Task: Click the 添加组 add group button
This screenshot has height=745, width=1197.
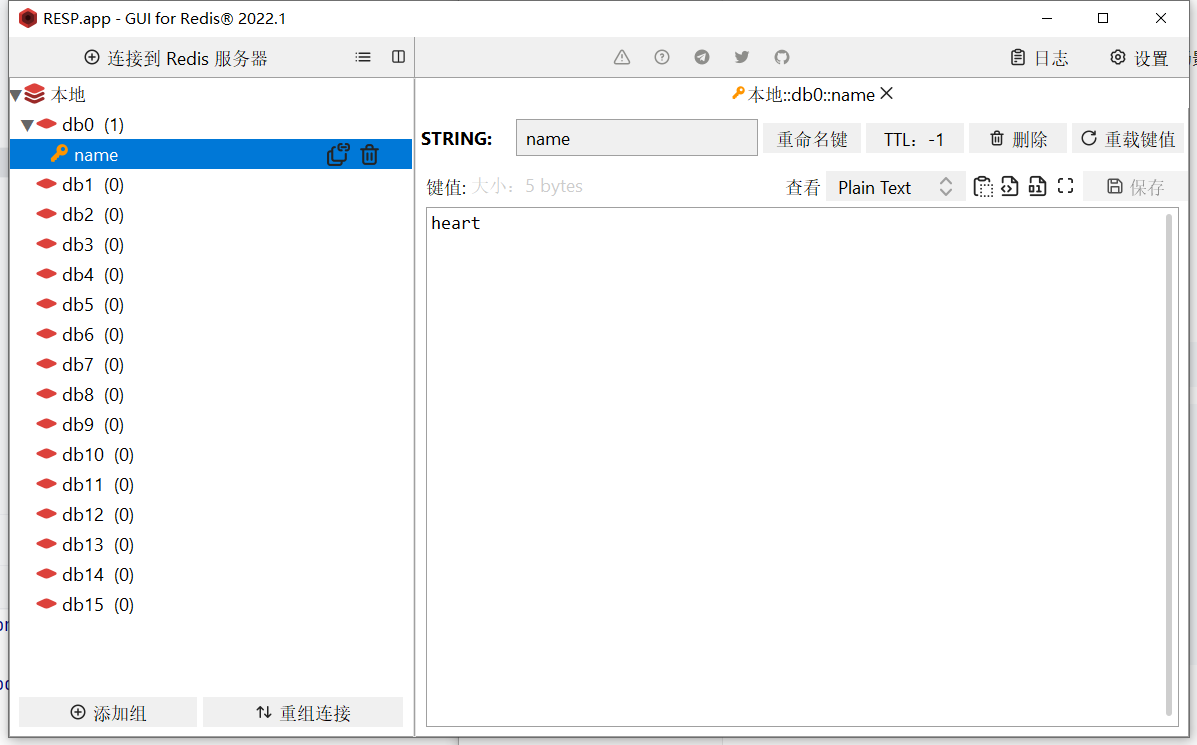Action: pyautogui.click(x=108, y=712)
